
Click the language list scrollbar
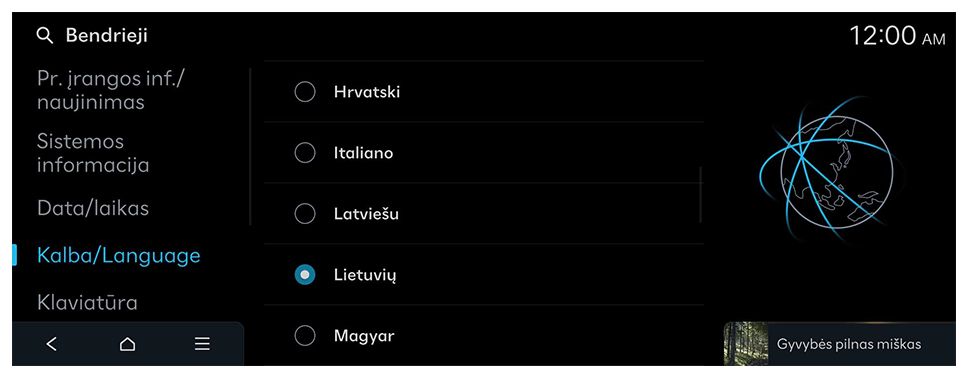coord(701,195)
